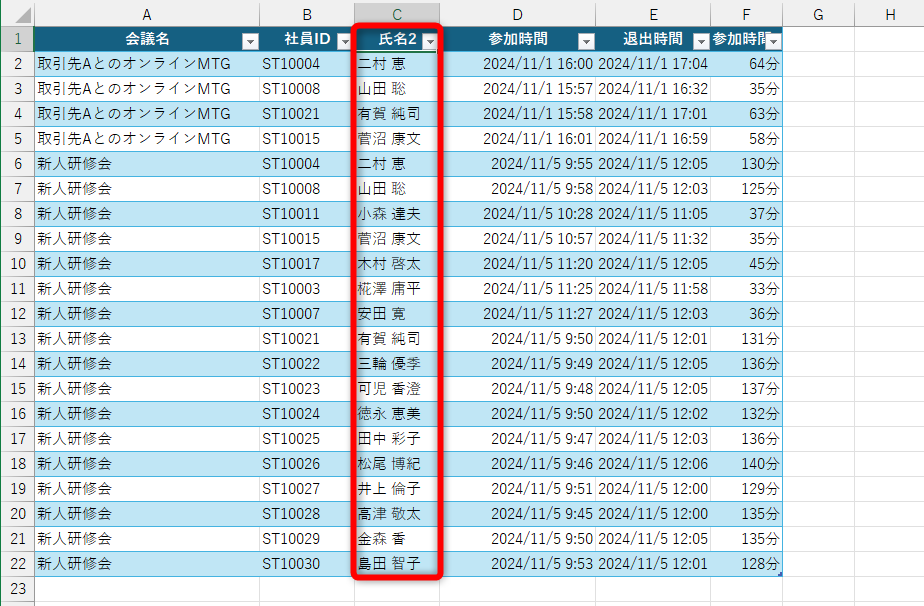Select cell 有賀 純司 in row 4
The image size is (924, 606).
tap(397, 114)
